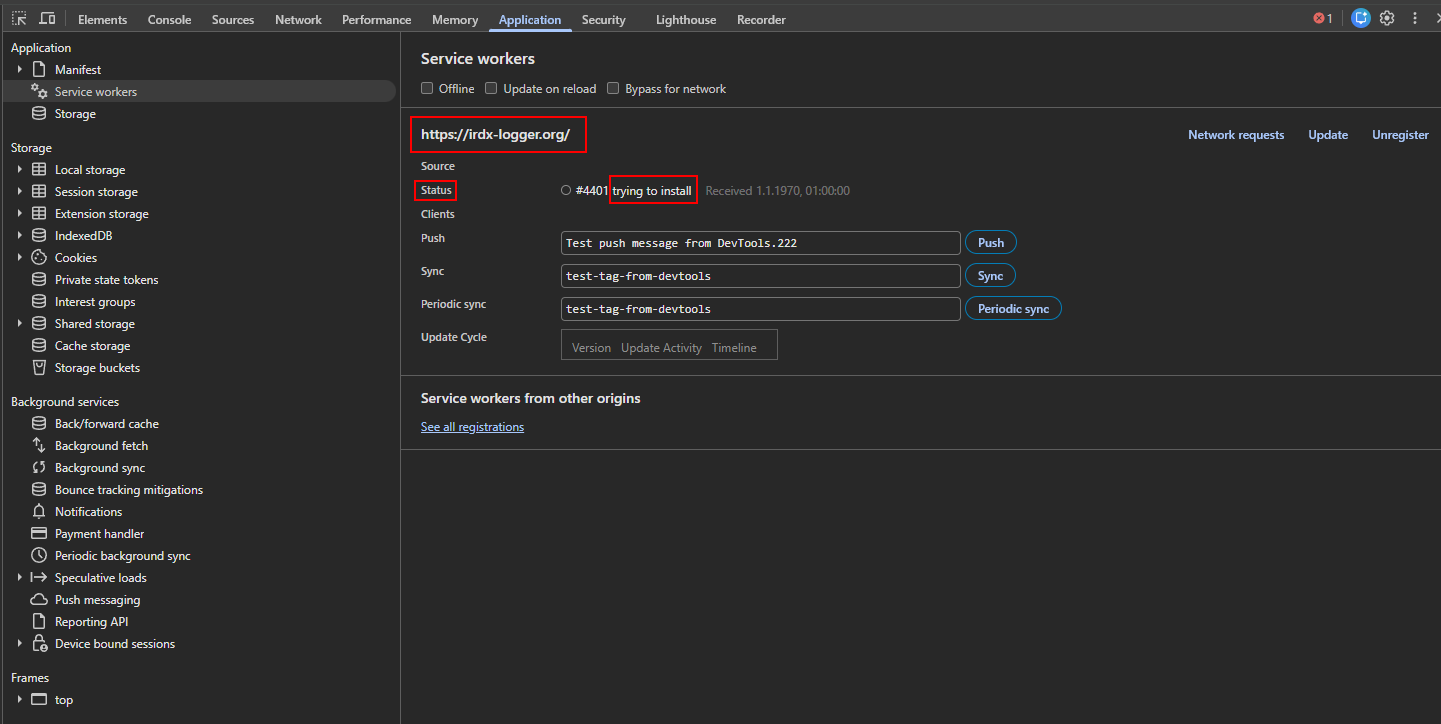Select the Cache storage database icon
Image resolution: width=1441 pixels, height=724 pixels.
coord(39,346)
